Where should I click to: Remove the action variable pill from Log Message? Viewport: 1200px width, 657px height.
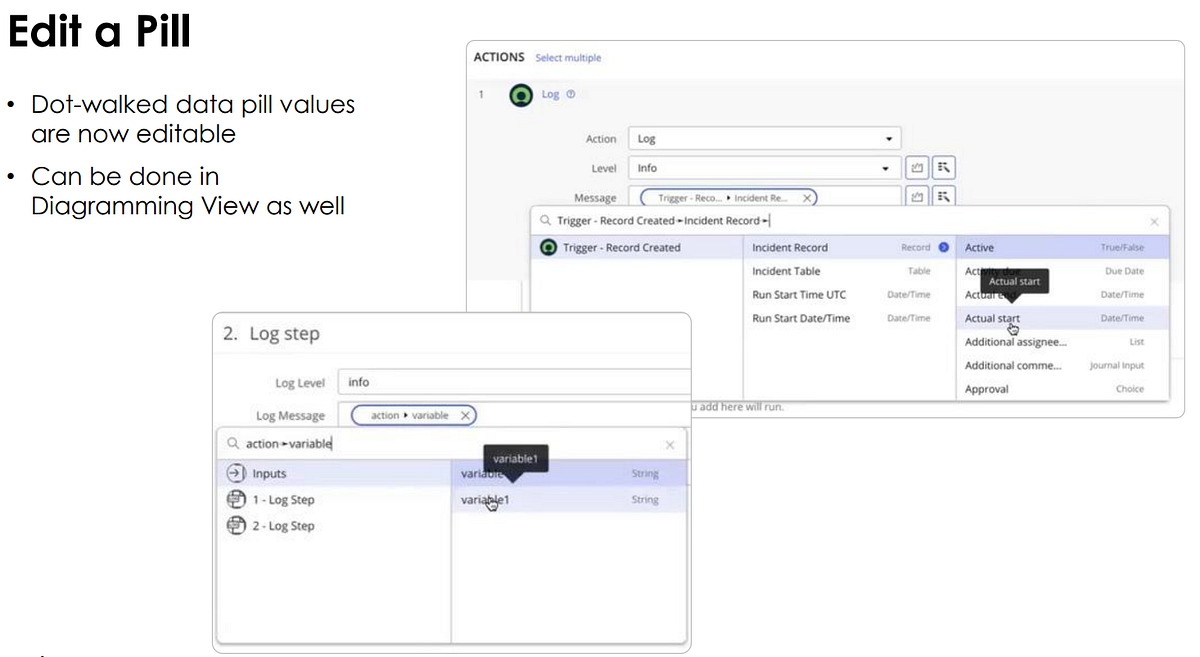(465, 415)
